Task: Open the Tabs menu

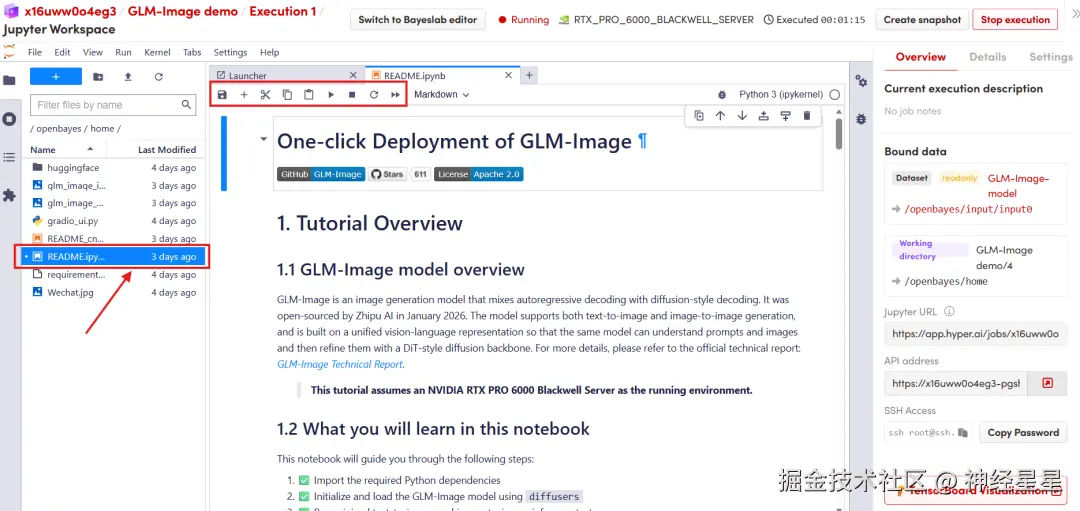Action: [x=192, y=52]
